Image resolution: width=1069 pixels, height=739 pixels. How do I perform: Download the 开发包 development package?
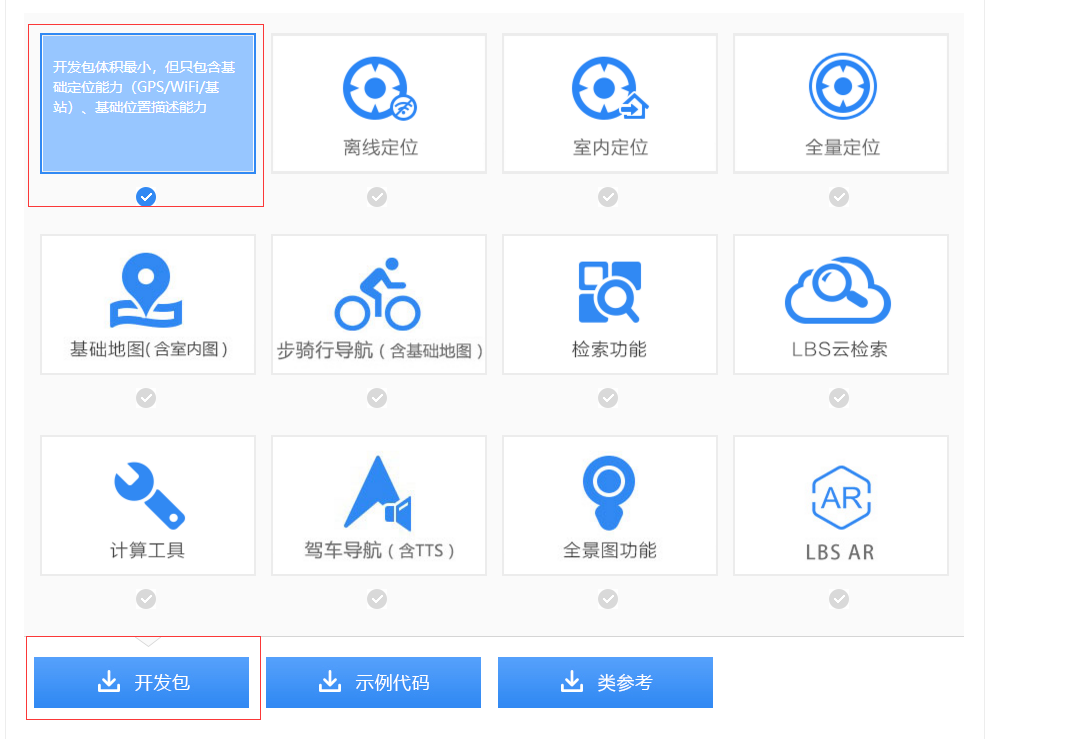141,681
